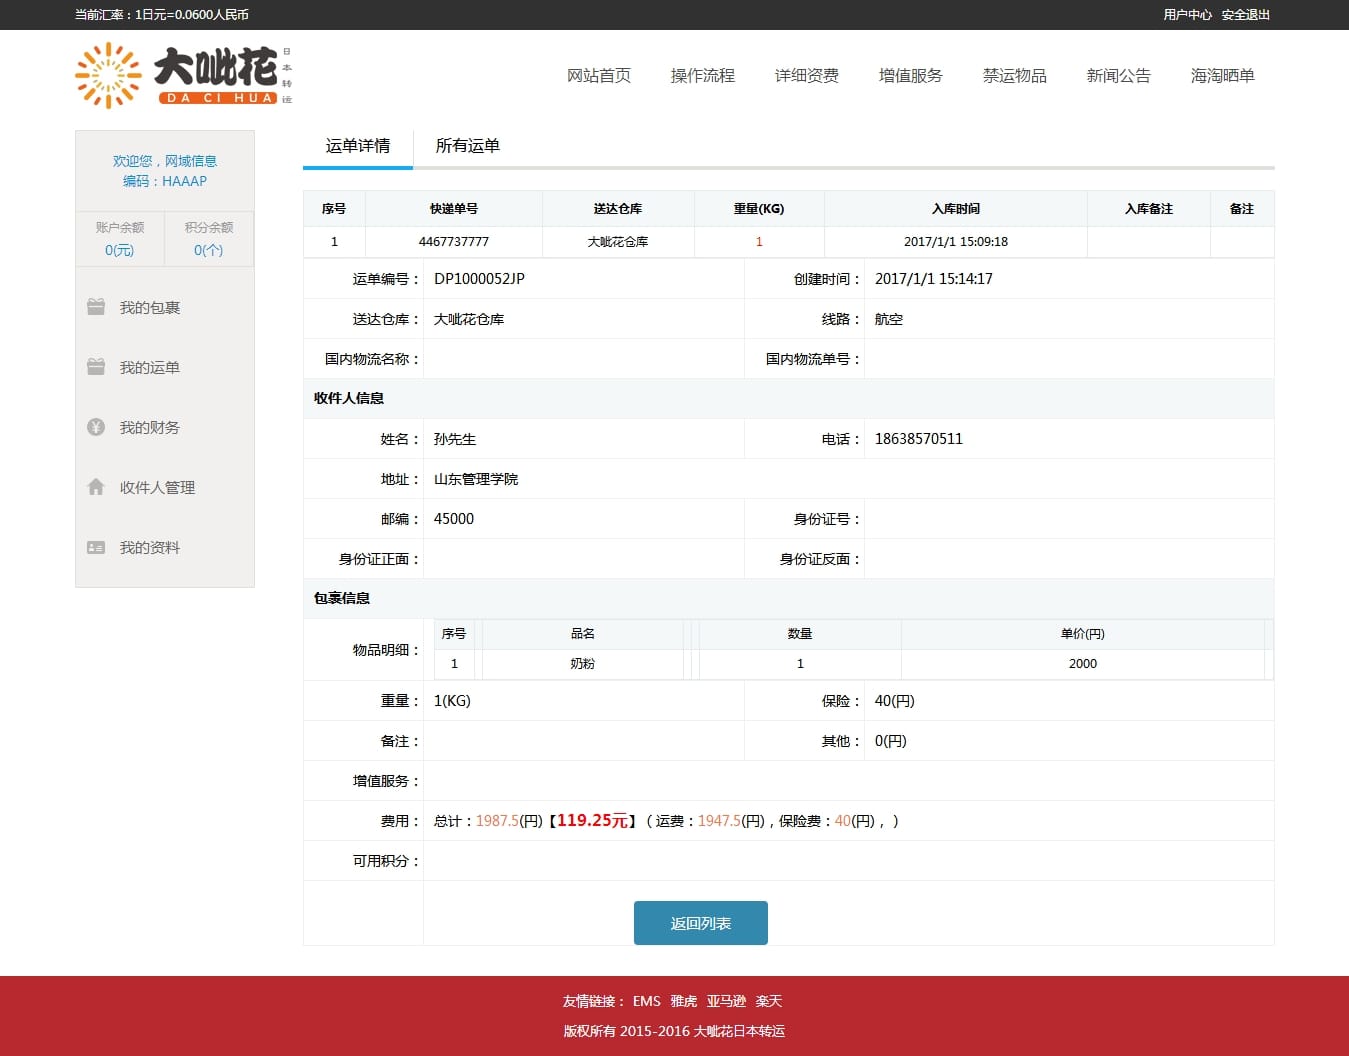Open 我的财务 in the sidebar
Viewport: 1349px width, 1056px height.
(150, 428)
